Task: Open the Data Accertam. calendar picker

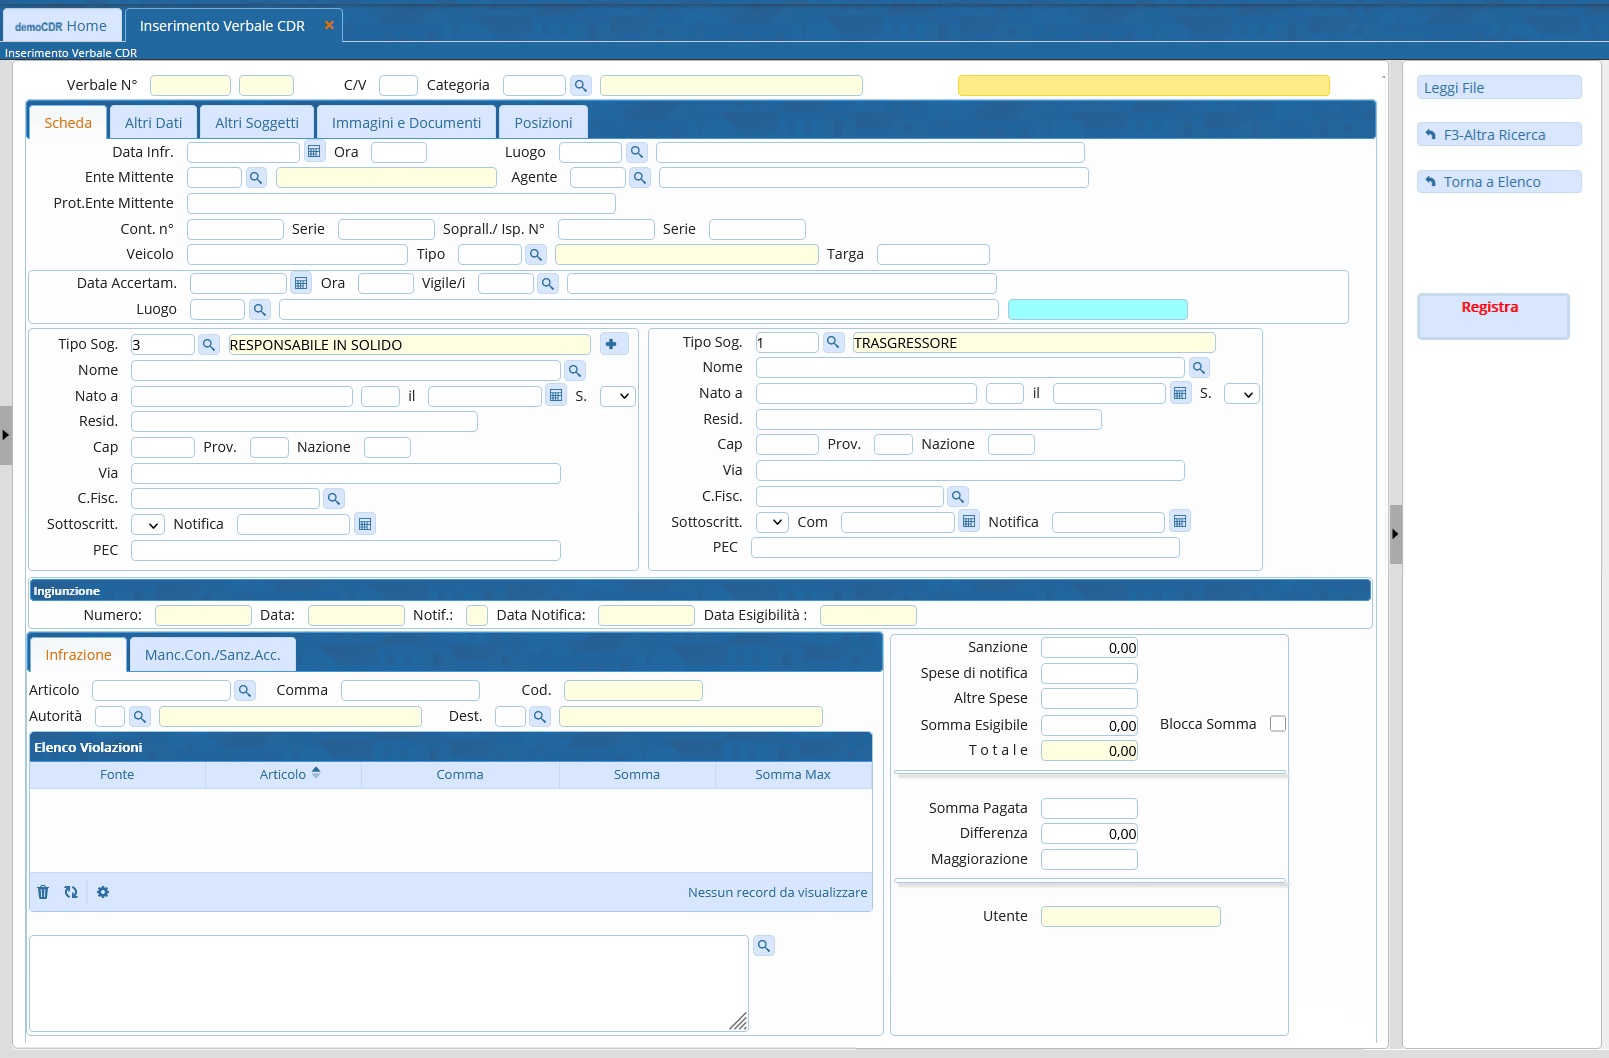Action: pos(301,284)
